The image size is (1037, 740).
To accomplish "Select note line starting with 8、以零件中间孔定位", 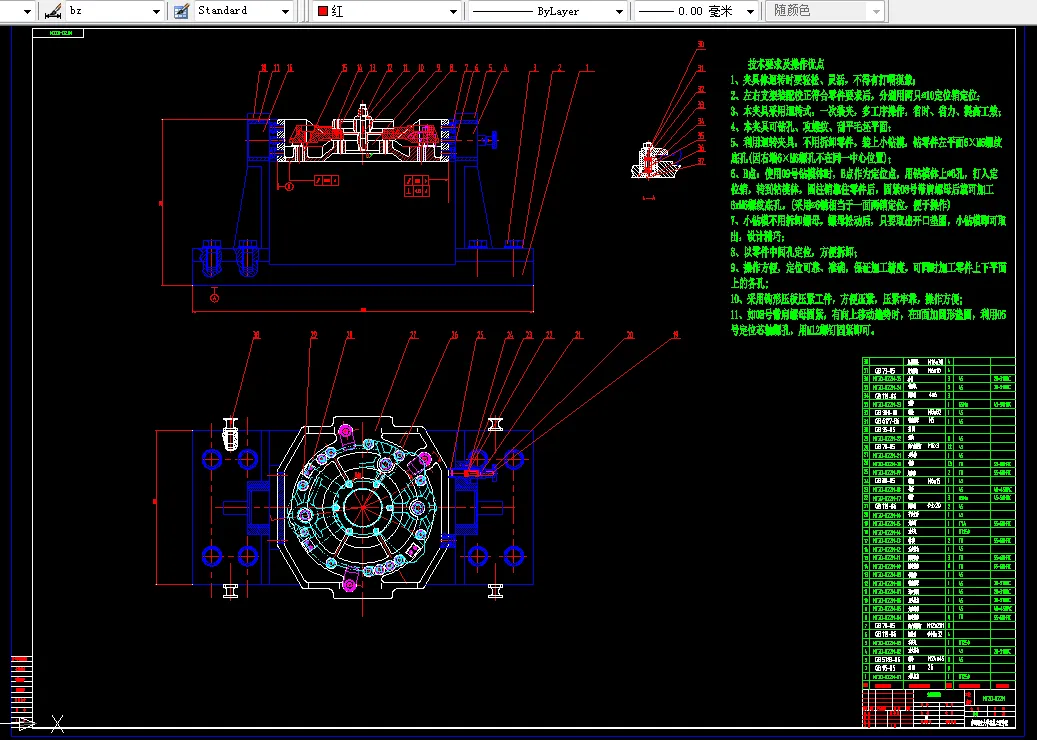I will point(794,252).
